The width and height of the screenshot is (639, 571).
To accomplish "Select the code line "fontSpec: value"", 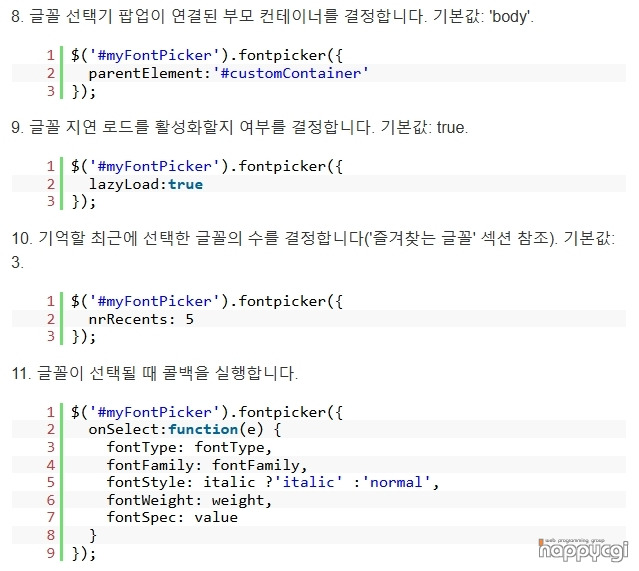I will [x=172, y=518].
